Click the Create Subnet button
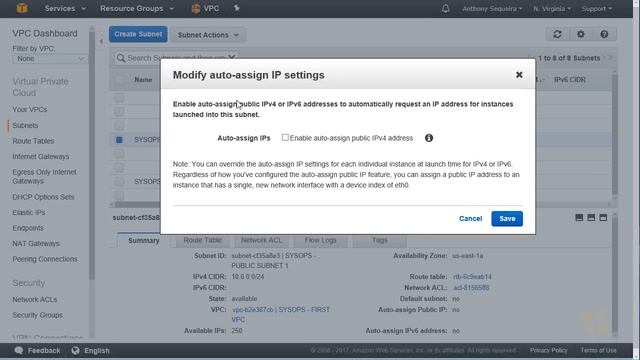Image resolution: width=640 pixels, height=360 pixels. coord(138,34)
